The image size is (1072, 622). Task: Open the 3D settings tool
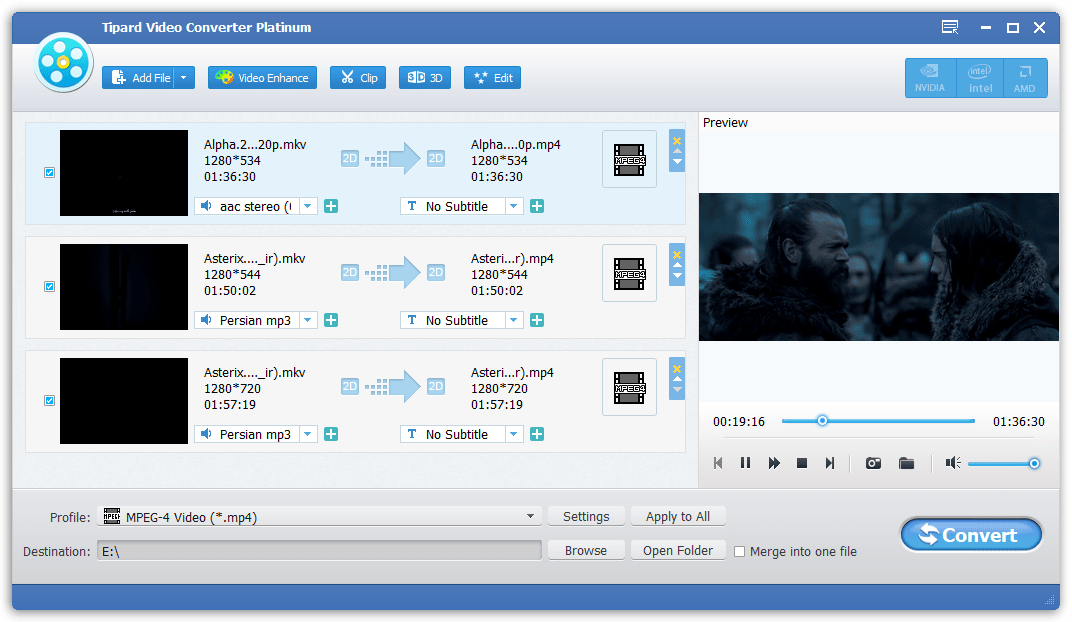tap(425, 78)
